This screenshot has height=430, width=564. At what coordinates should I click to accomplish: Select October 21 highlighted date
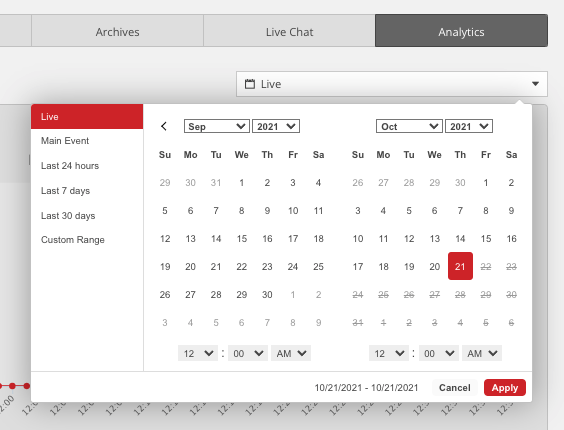coord(460,266)
